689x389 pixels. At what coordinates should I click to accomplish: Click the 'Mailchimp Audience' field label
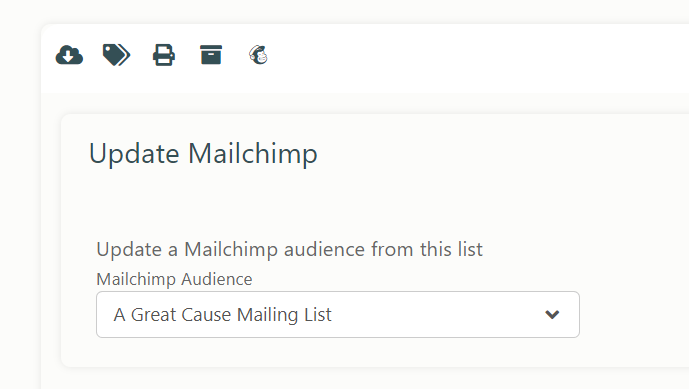(174, 279)
